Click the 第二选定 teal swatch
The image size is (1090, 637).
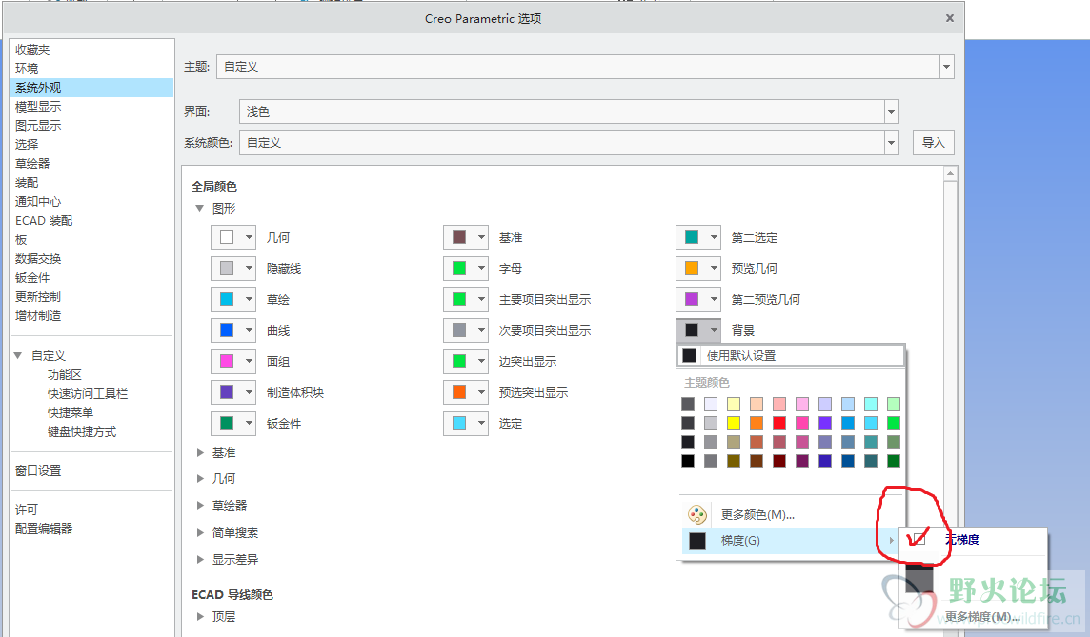click(x=692, y=237)
